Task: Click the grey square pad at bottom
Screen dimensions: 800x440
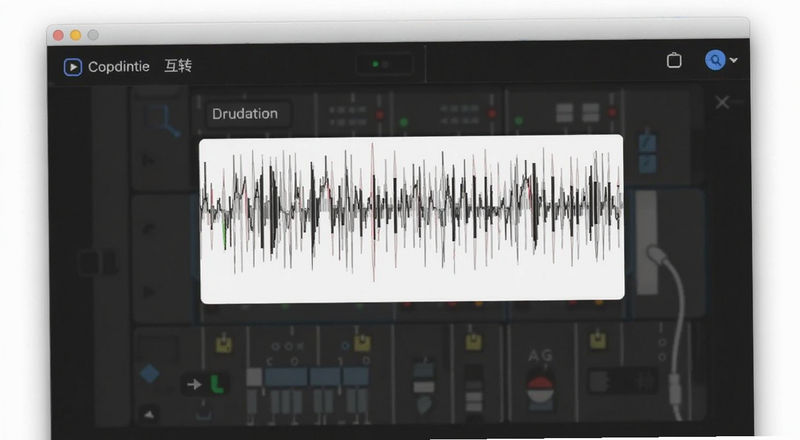Action: click(x=254, y=377)
